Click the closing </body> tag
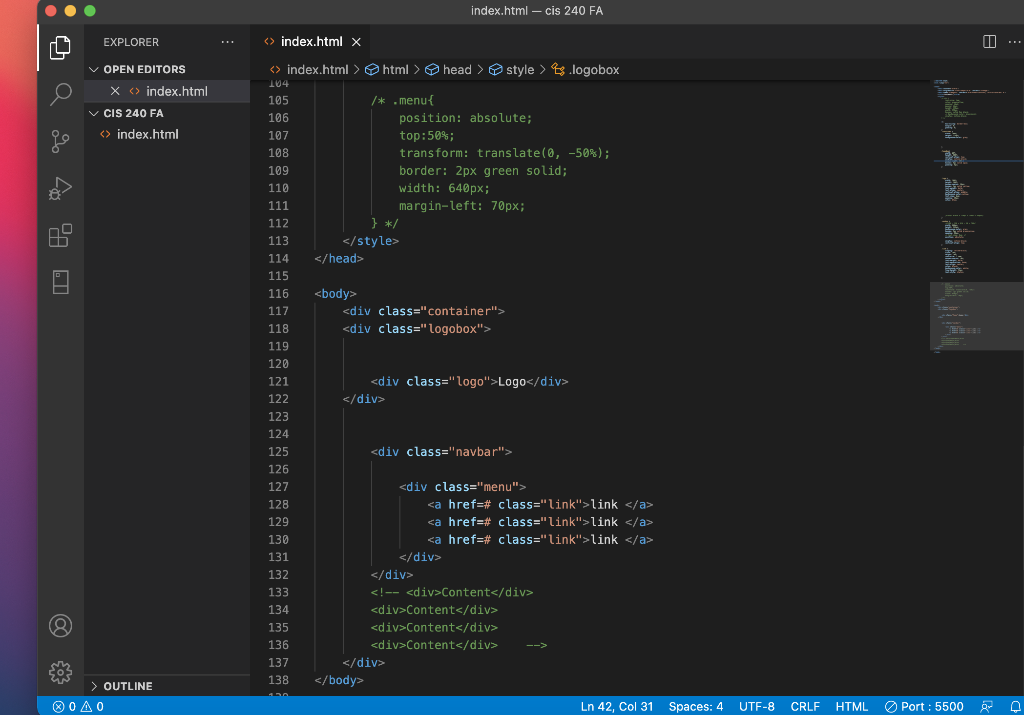The height and width of the screenshot is (715, 1024). (338, 680)
